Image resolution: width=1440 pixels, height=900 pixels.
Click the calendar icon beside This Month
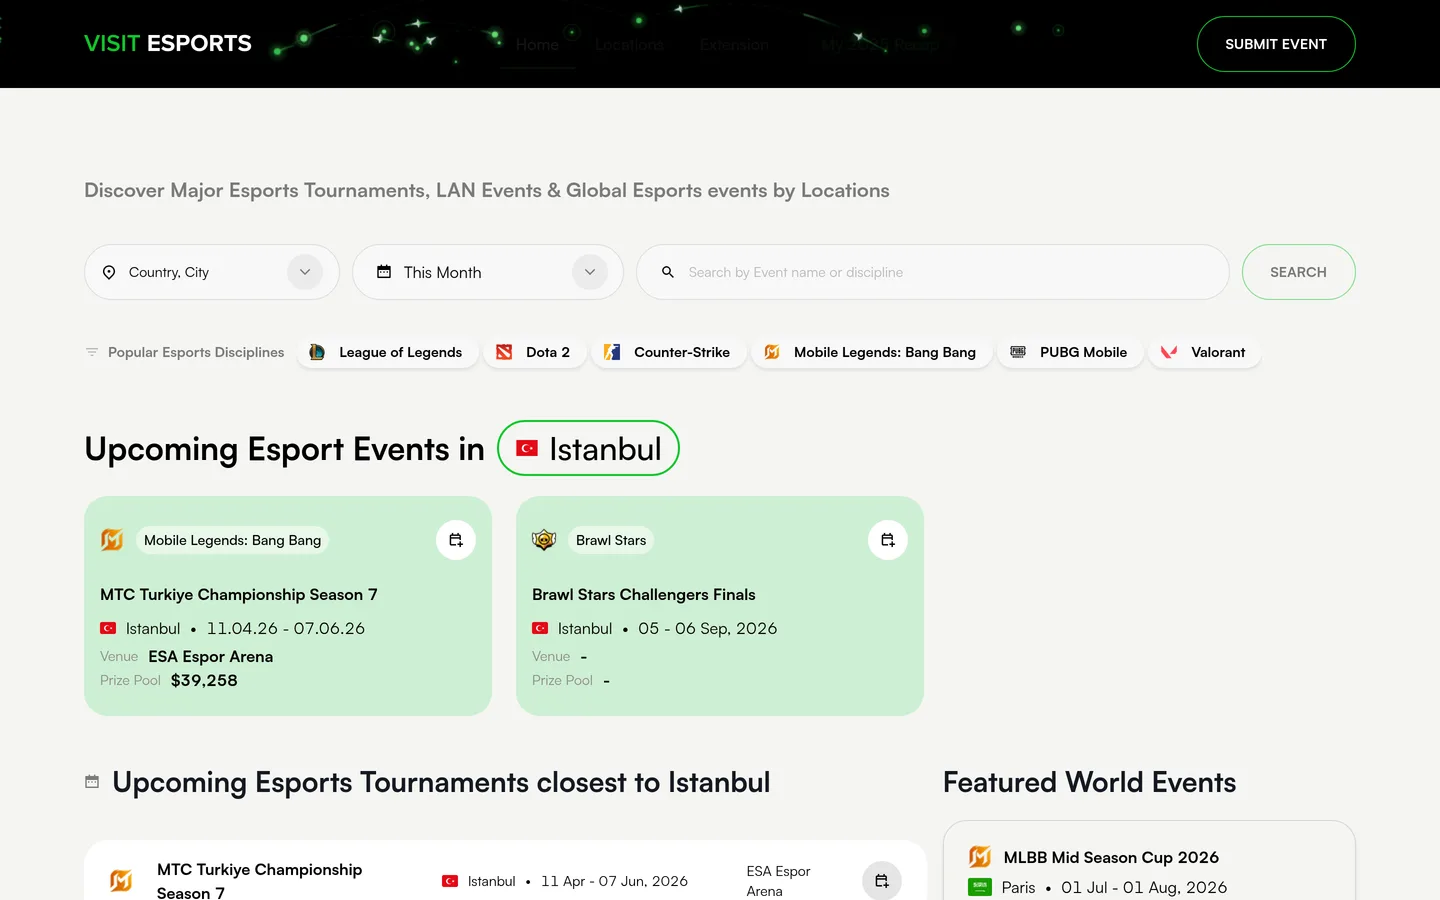[384, 272]
